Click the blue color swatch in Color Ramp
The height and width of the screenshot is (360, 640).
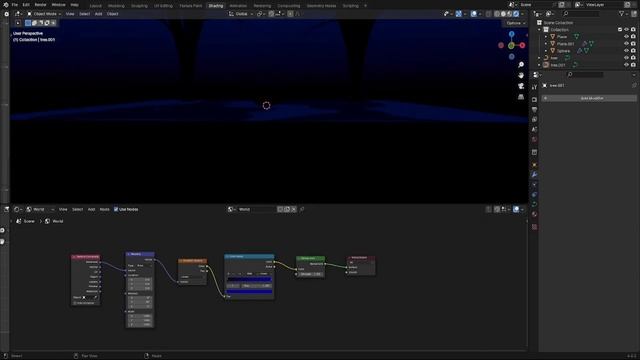pyautogui.click(x=249, y=291)
